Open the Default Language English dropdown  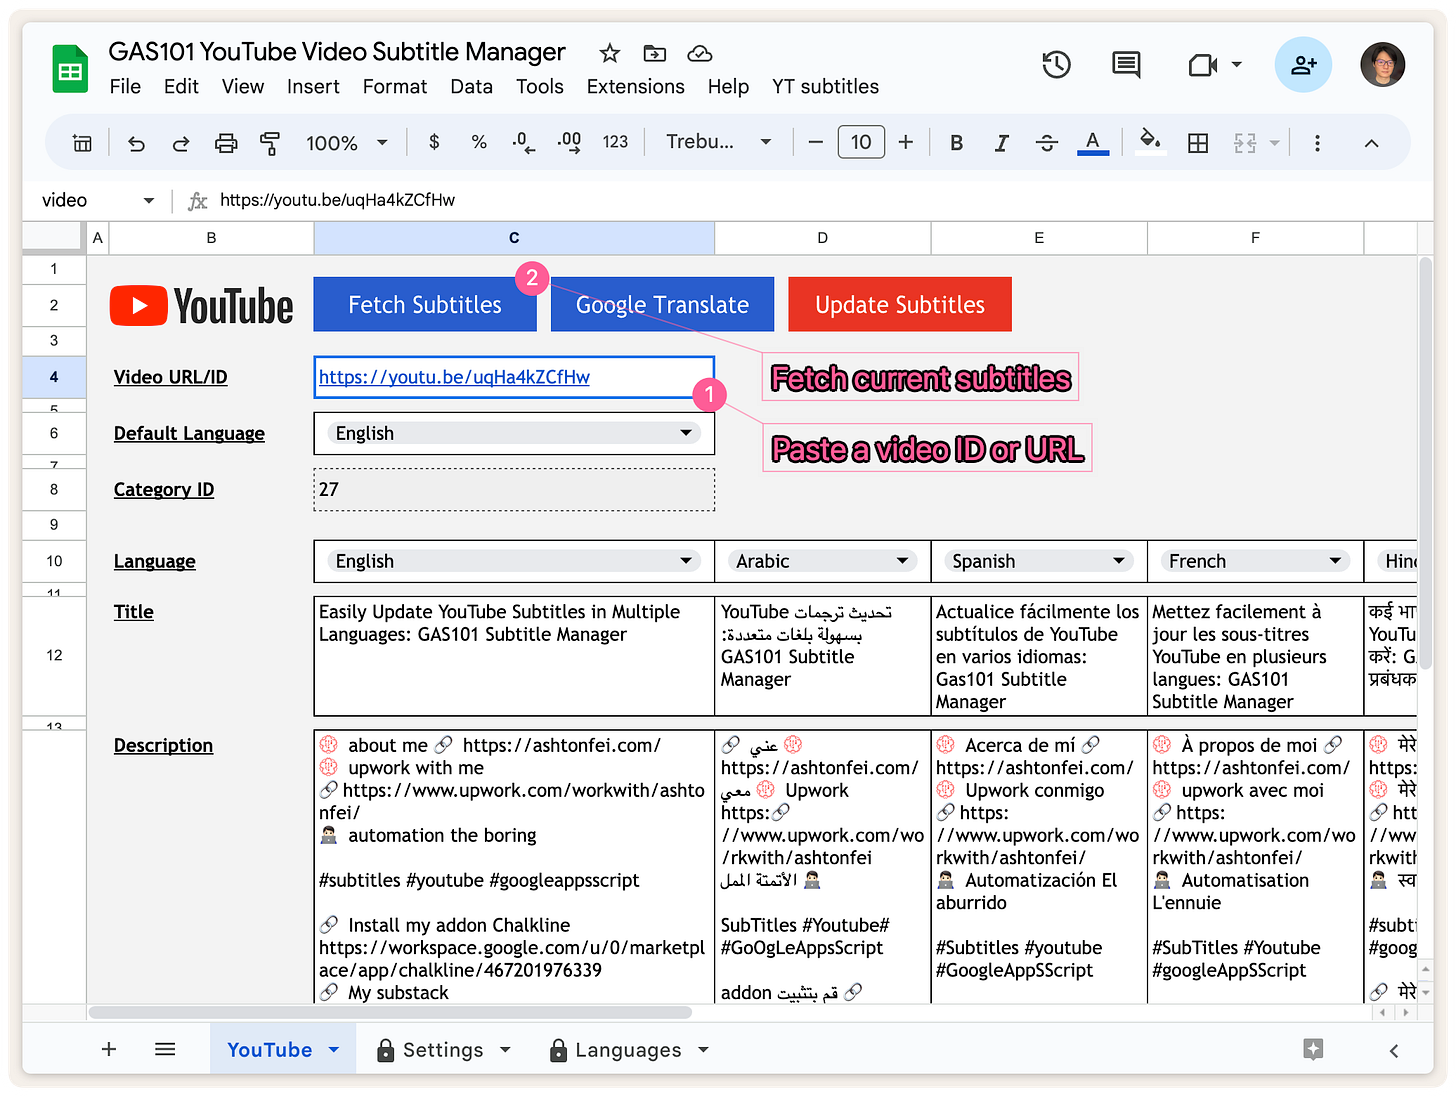[x=685, y=433]
